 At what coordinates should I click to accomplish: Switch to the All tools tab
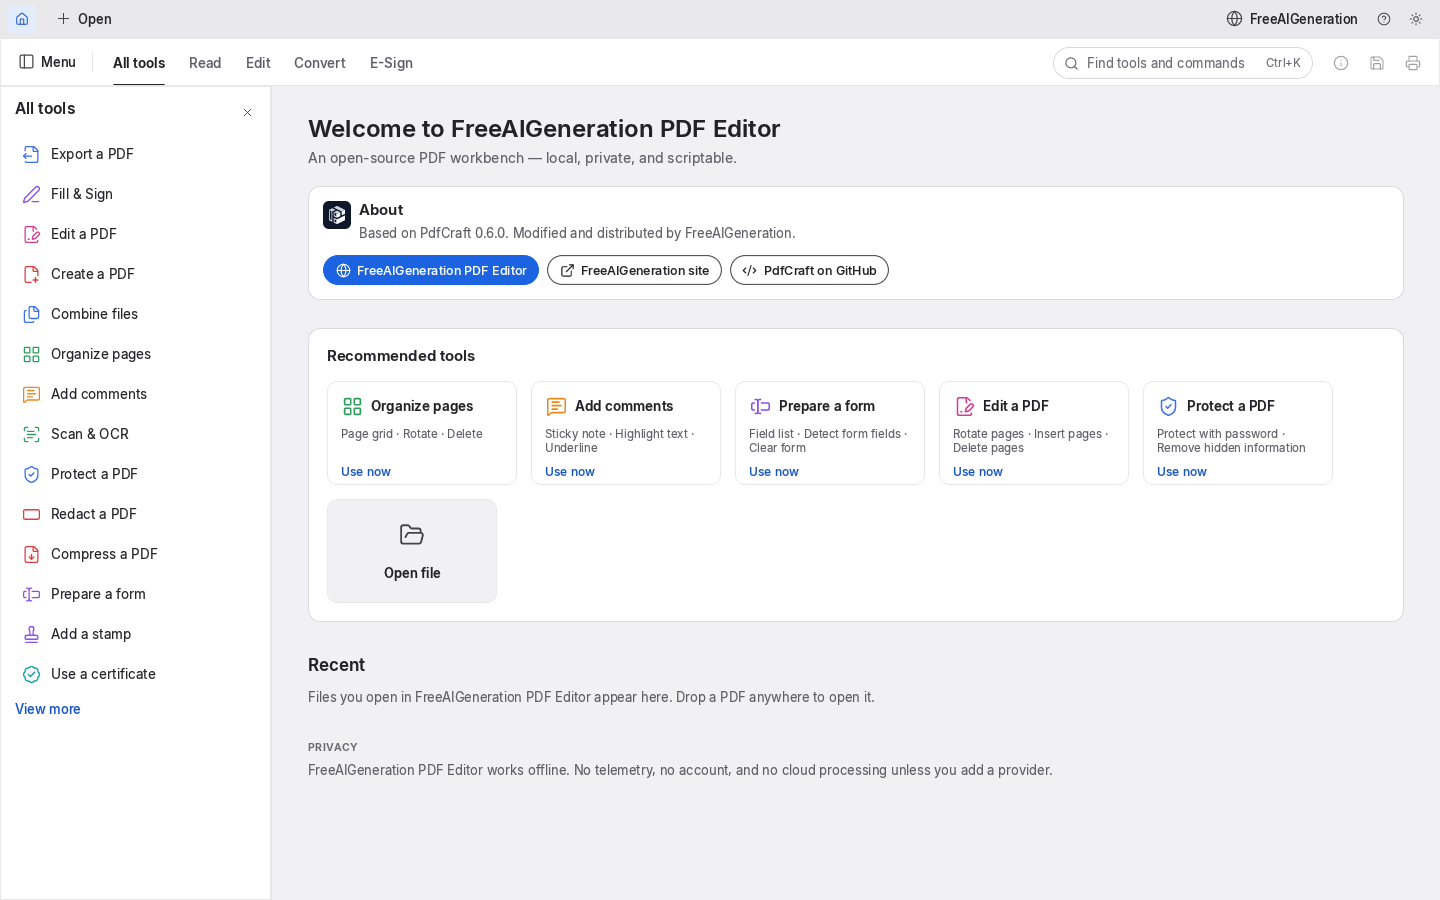coord(139,63)
